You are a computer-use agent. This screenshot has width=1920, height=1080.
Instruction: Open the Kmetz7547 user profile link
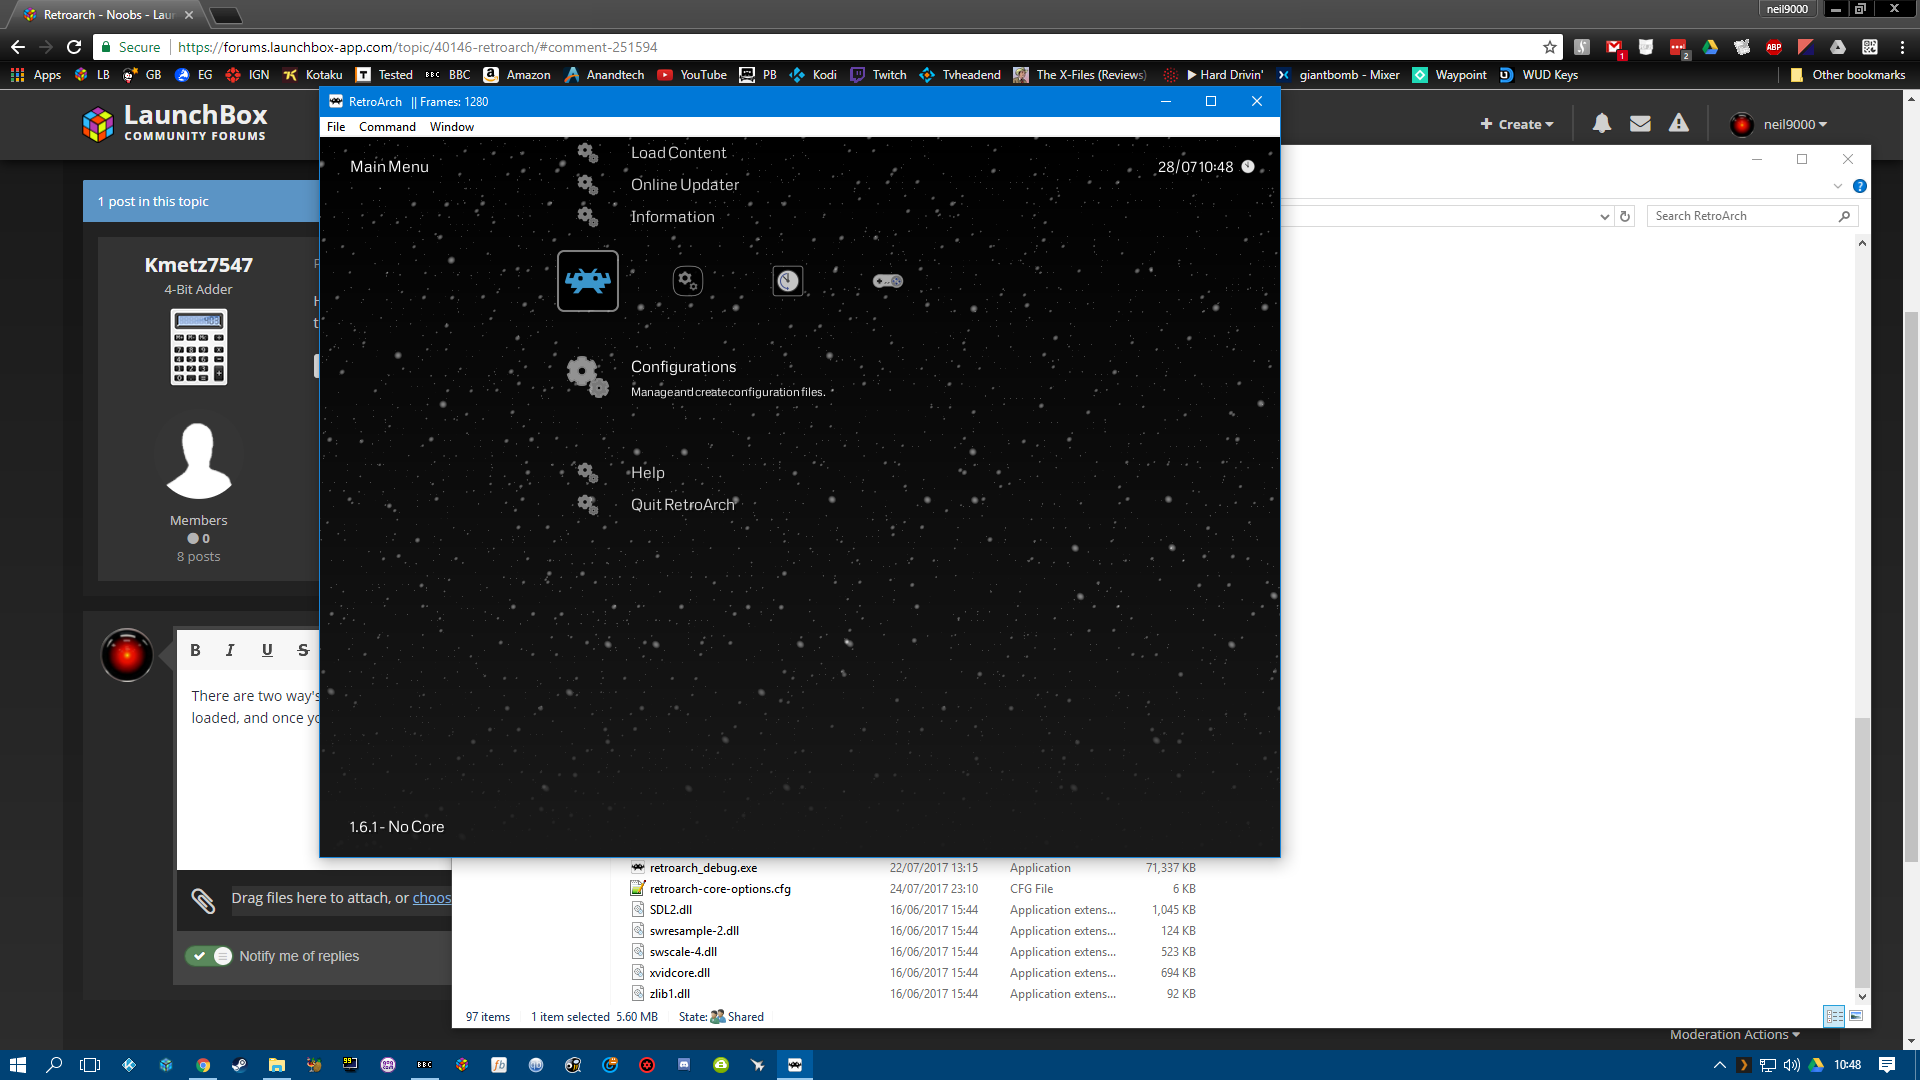[x=198, y=265]
